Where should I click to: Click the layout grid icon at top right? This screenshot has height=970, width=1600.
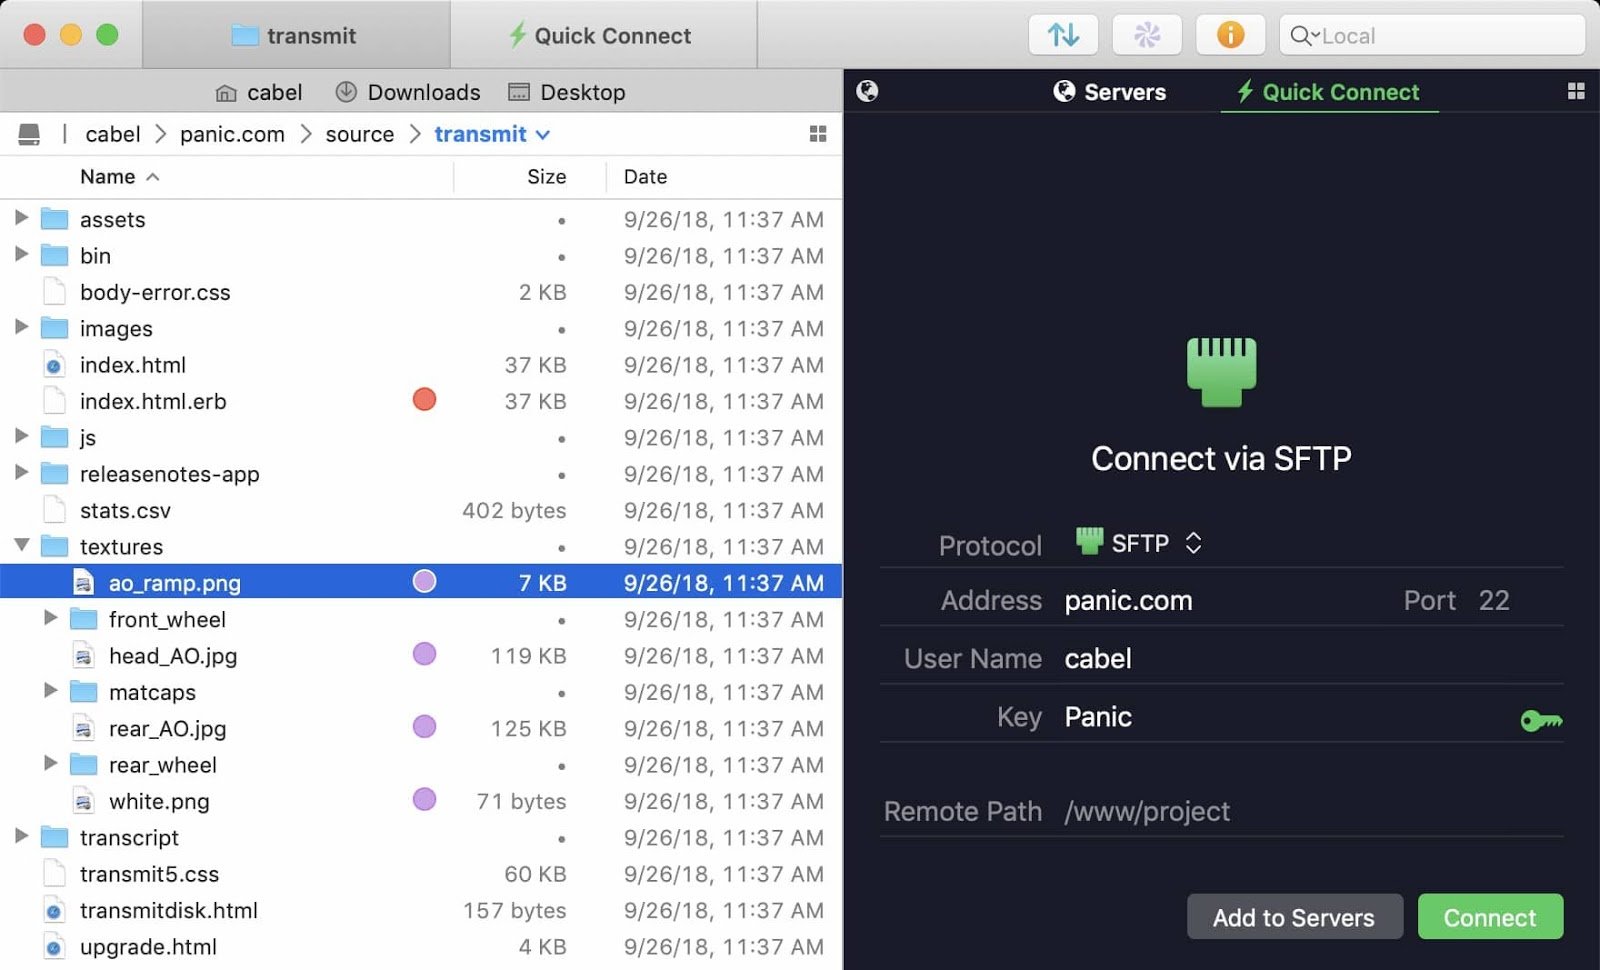click(1577, 91)
